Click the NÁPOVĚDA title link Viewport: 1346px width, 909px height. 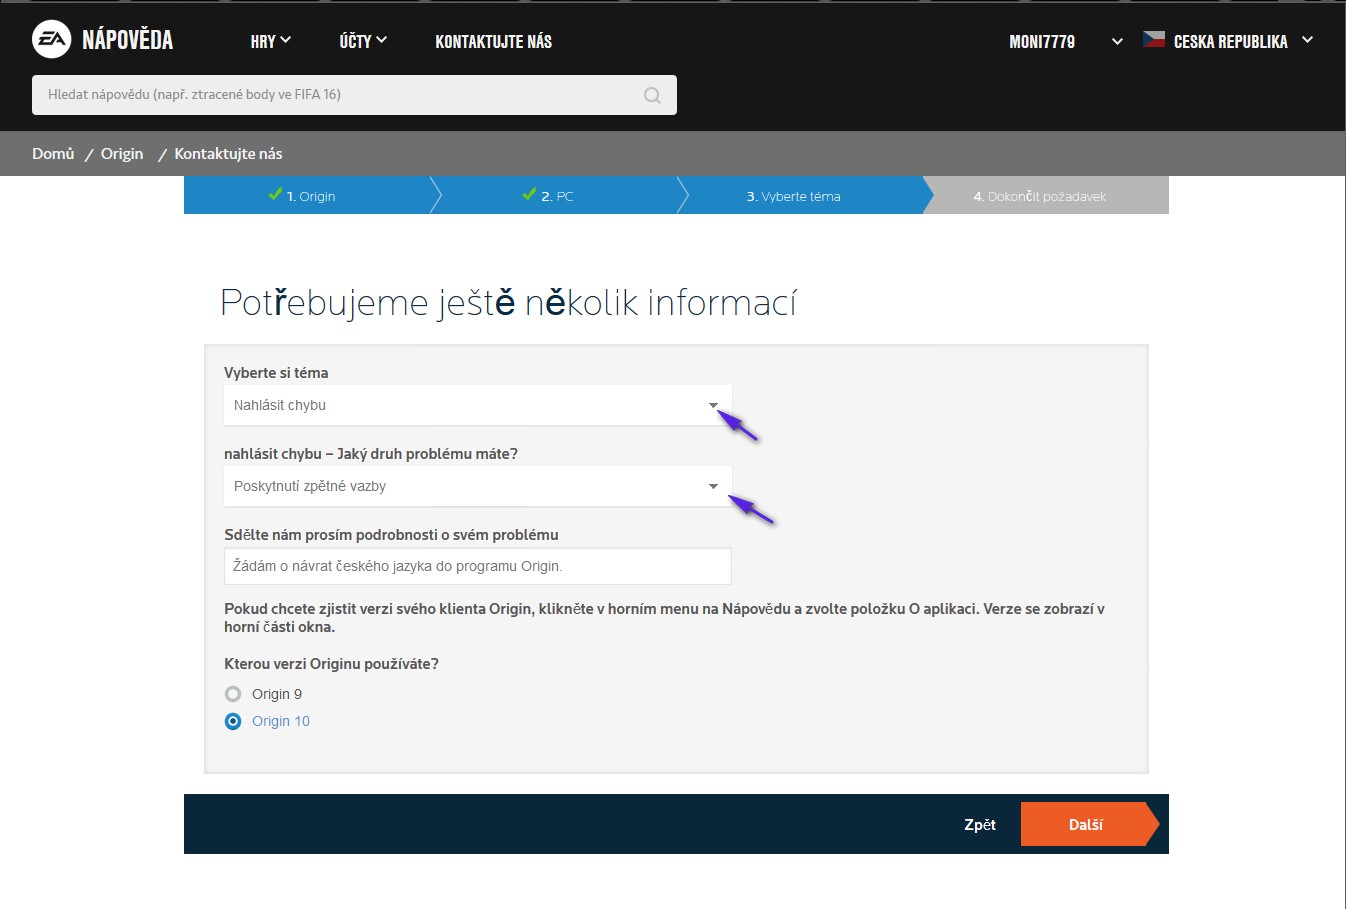[x=128, y=40]
